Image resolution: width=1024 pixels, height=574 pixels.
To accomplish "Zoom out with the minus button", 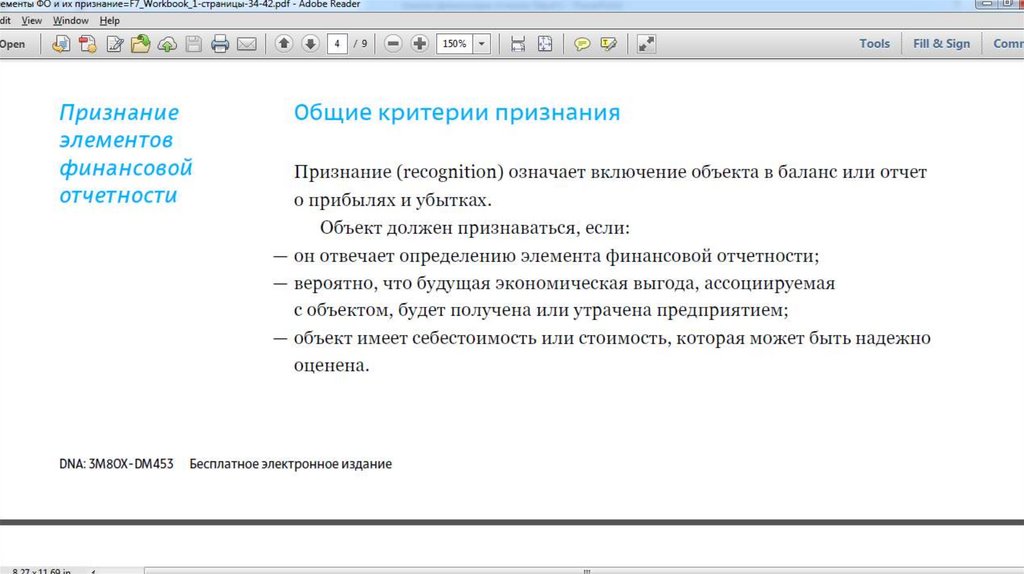I will coord(393,44).
